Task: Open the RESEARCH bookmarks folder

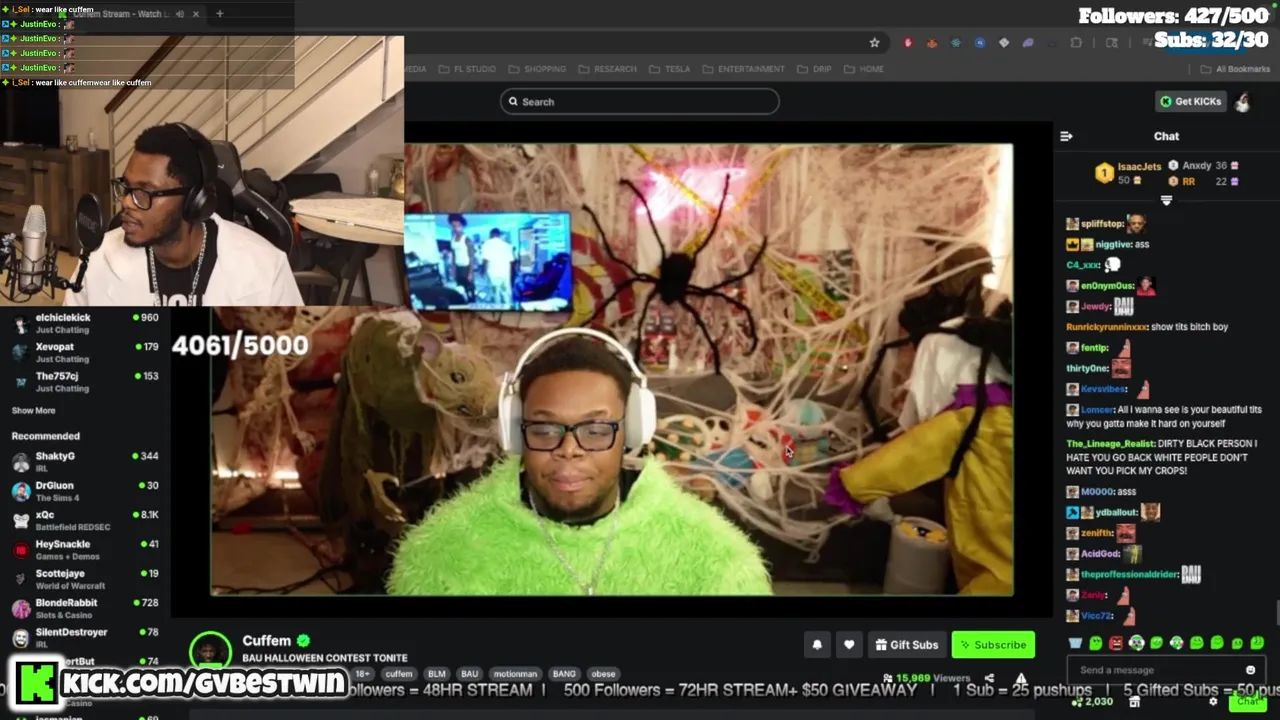Action: point(607,69)
